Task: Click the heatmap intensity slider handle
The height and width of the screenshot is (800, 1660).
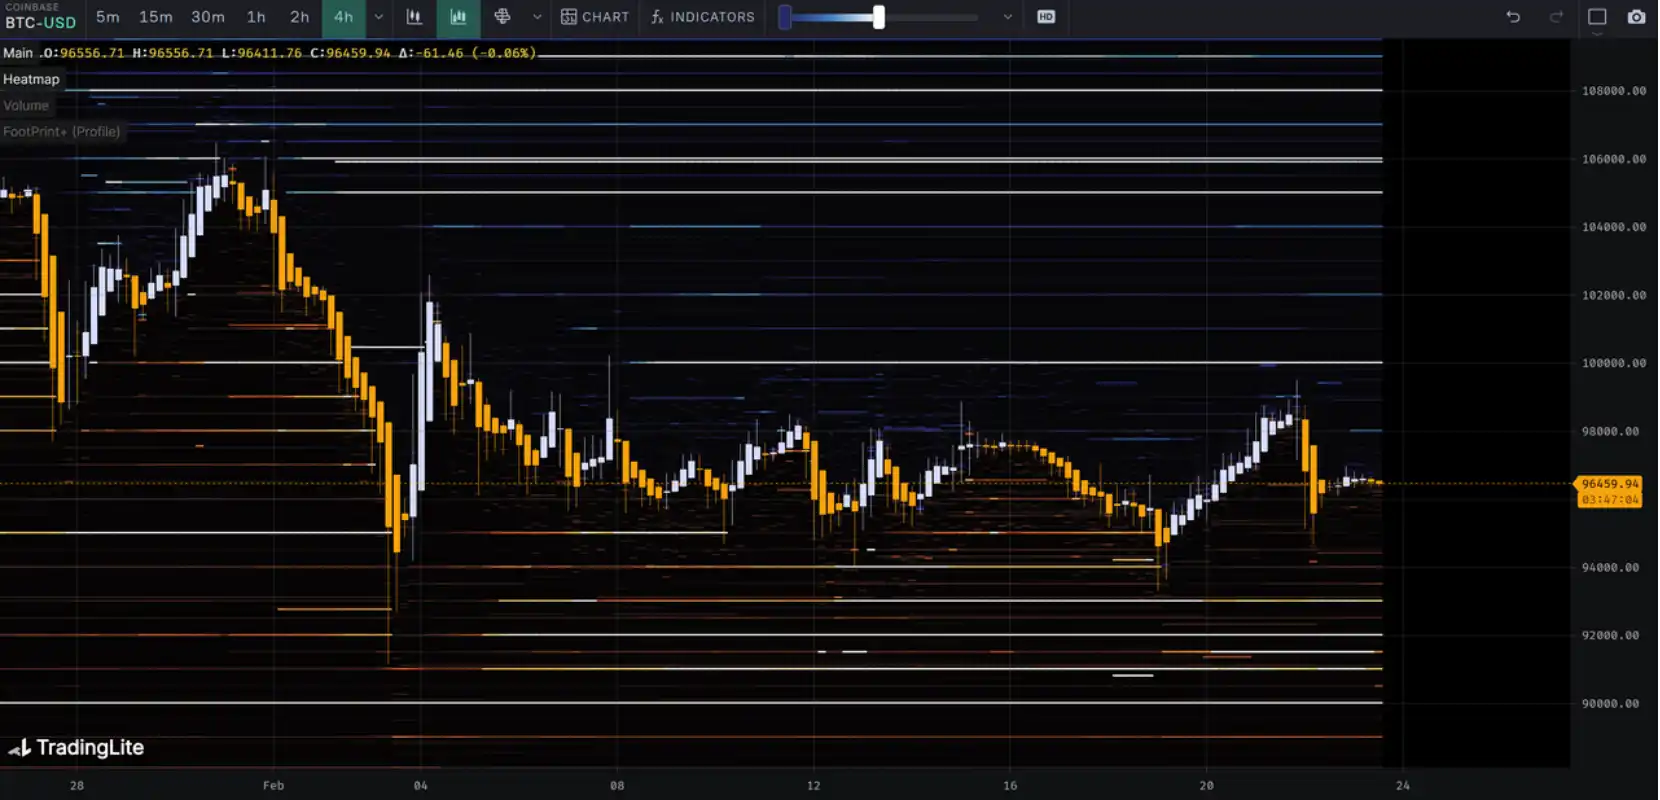Action: [879, 17]
